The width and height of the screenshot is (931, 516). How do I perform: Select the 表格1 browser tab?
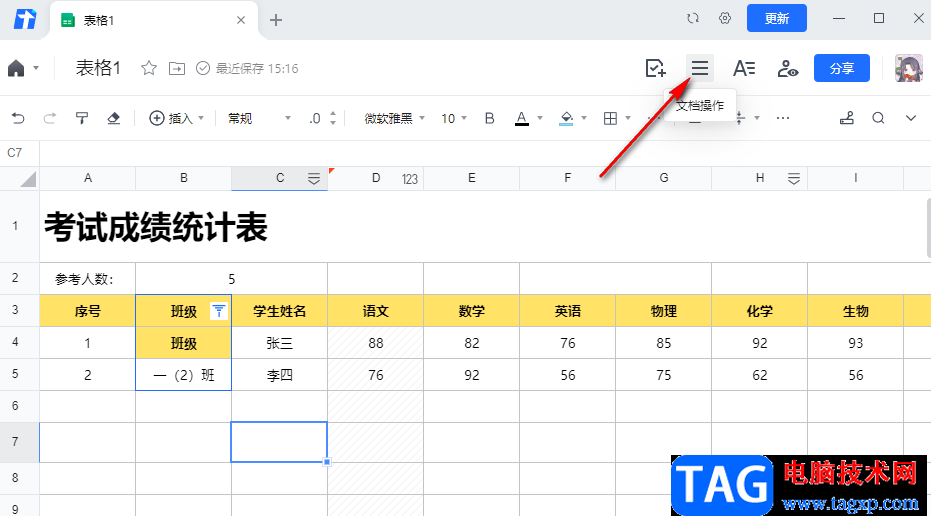pyautogui.click(x=154, y=20)
